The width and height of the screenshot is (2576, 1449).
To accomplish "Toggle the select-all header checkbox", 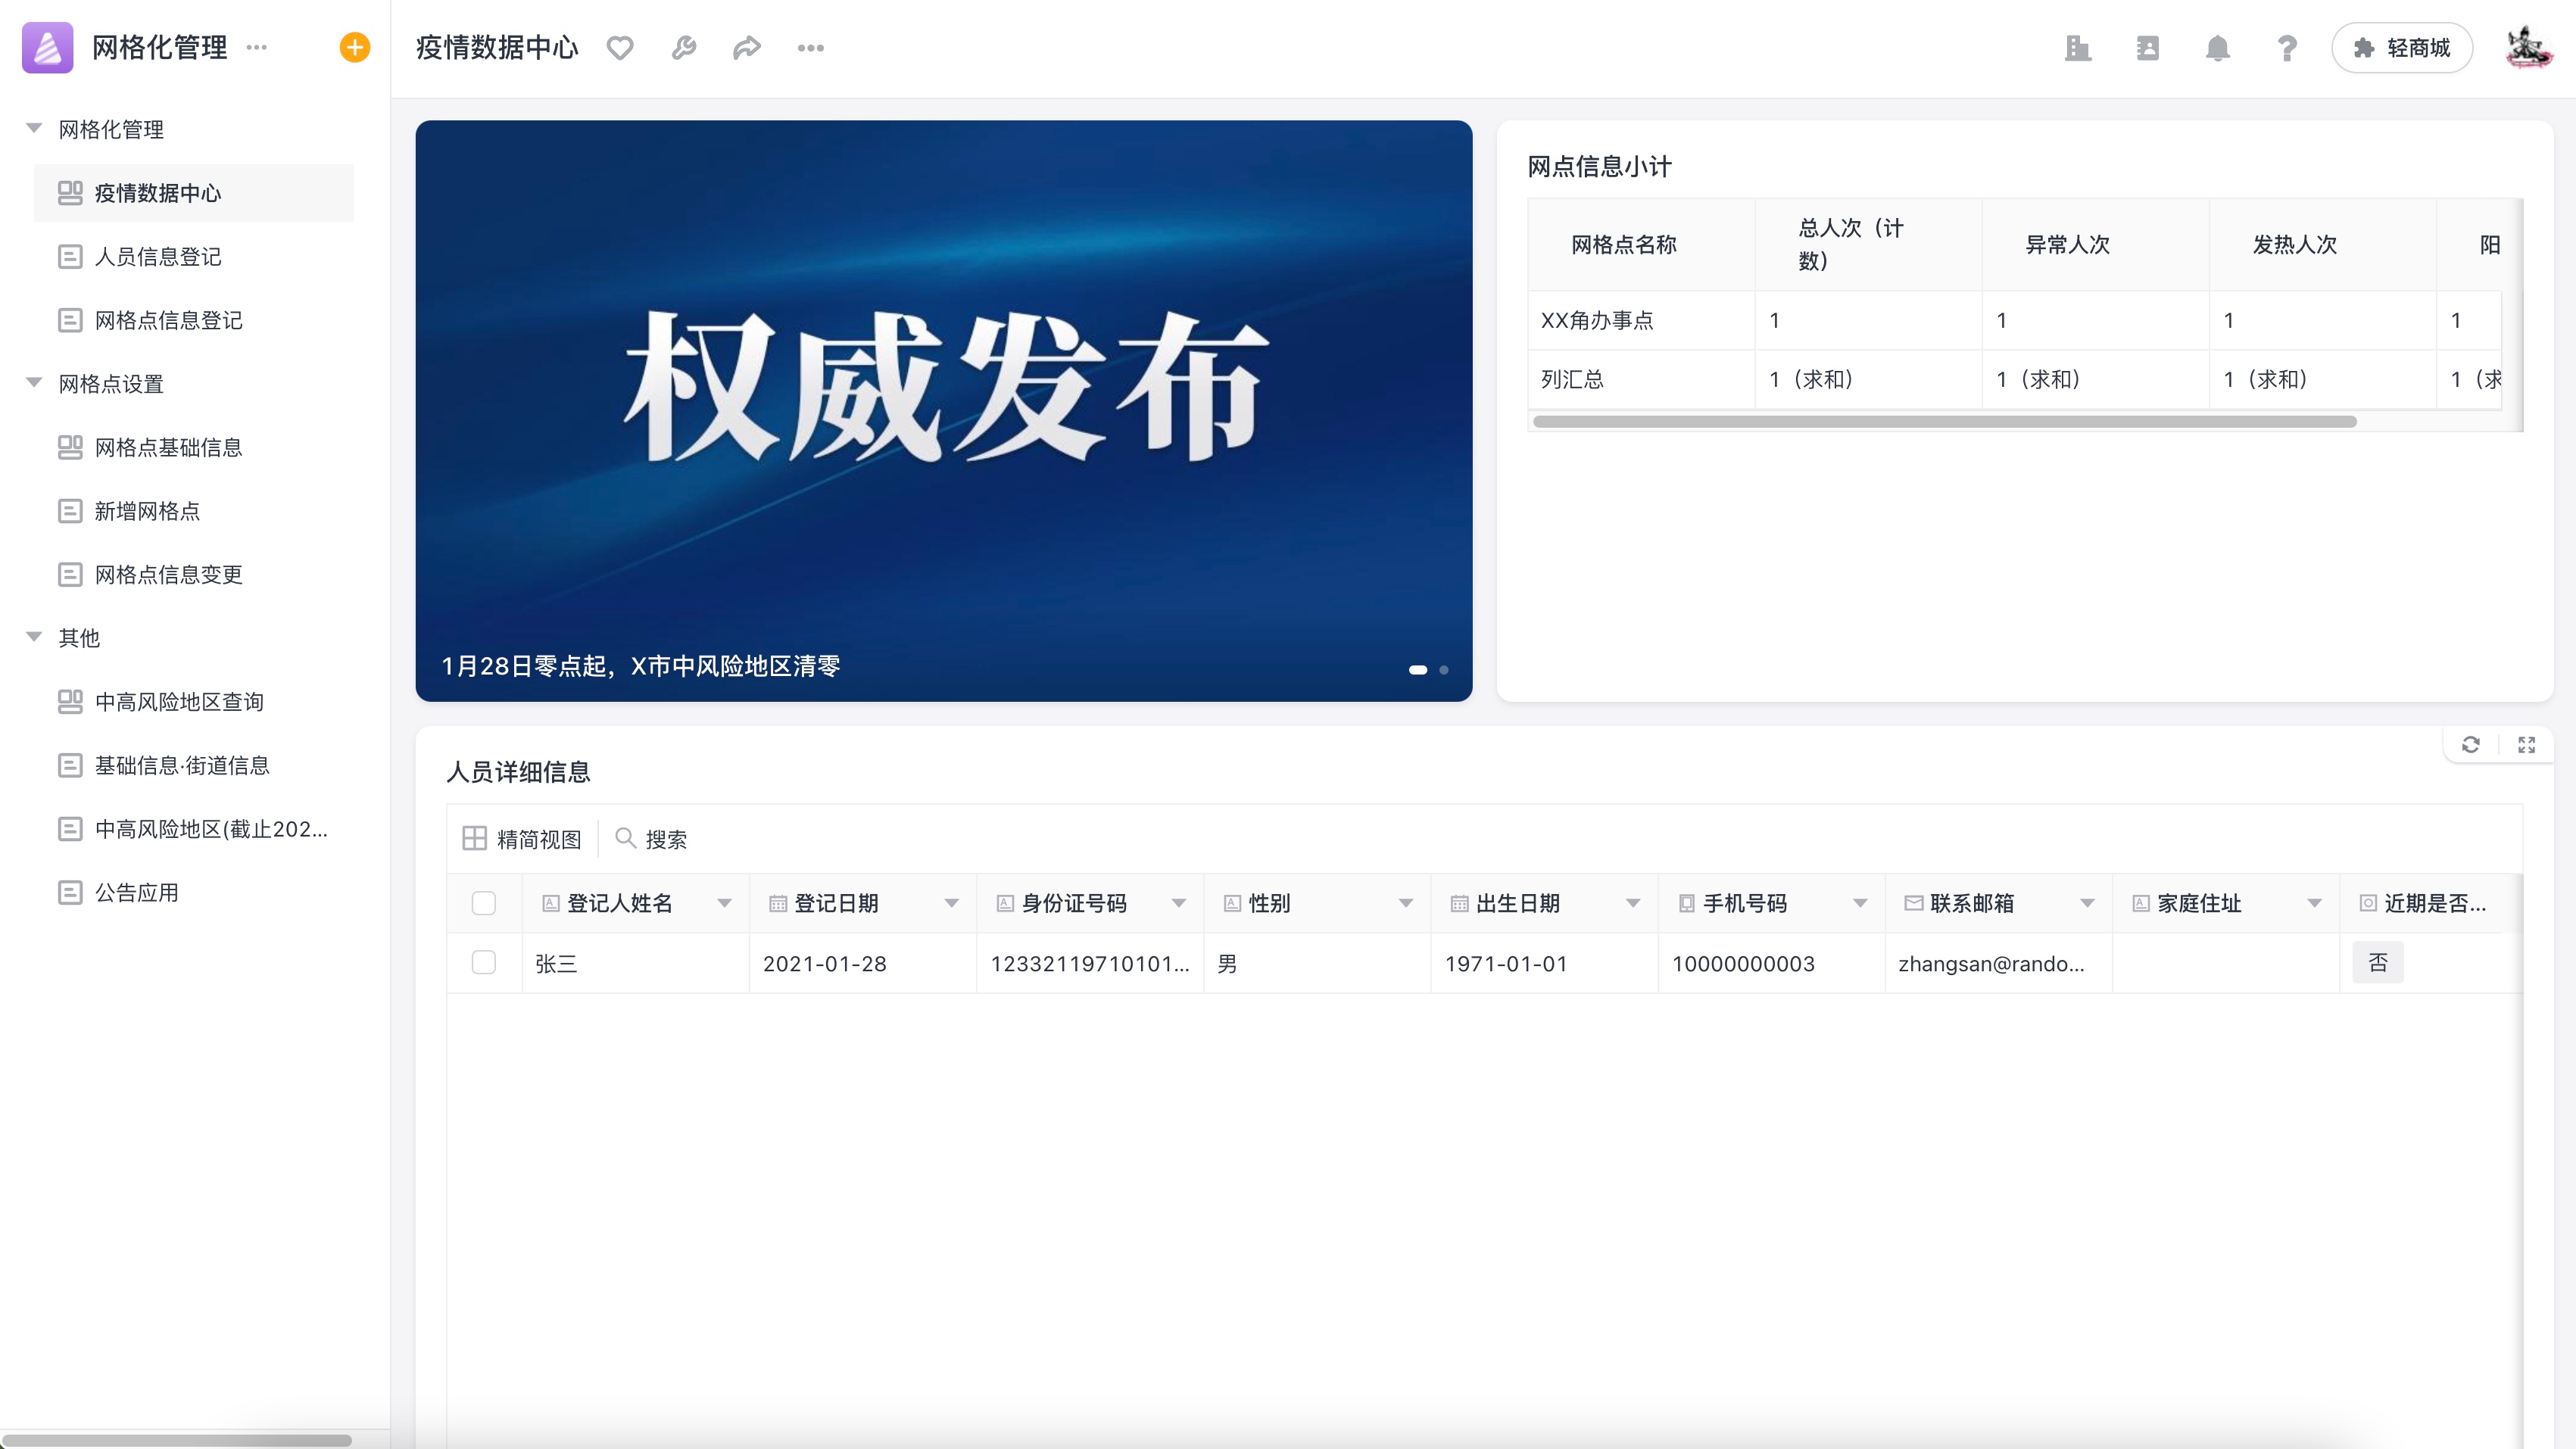I will (483, 903).
